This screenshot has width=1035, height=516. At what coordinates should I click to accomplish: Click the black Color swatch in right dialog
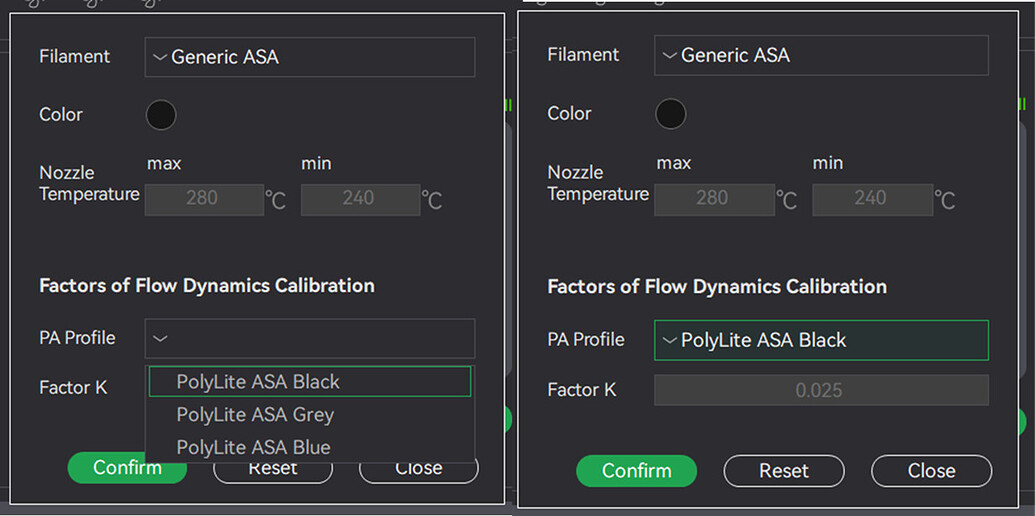671,113
